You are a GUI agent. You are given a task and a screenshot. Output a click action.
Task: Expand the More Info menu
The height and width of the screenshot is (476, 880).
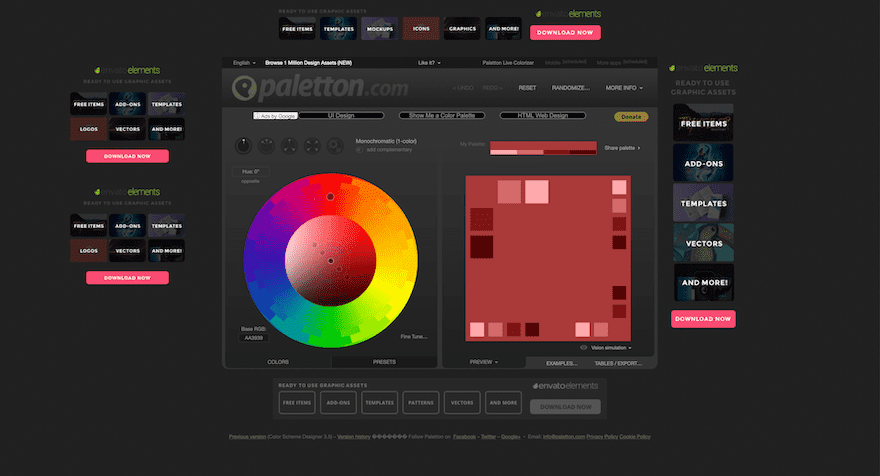624,88
